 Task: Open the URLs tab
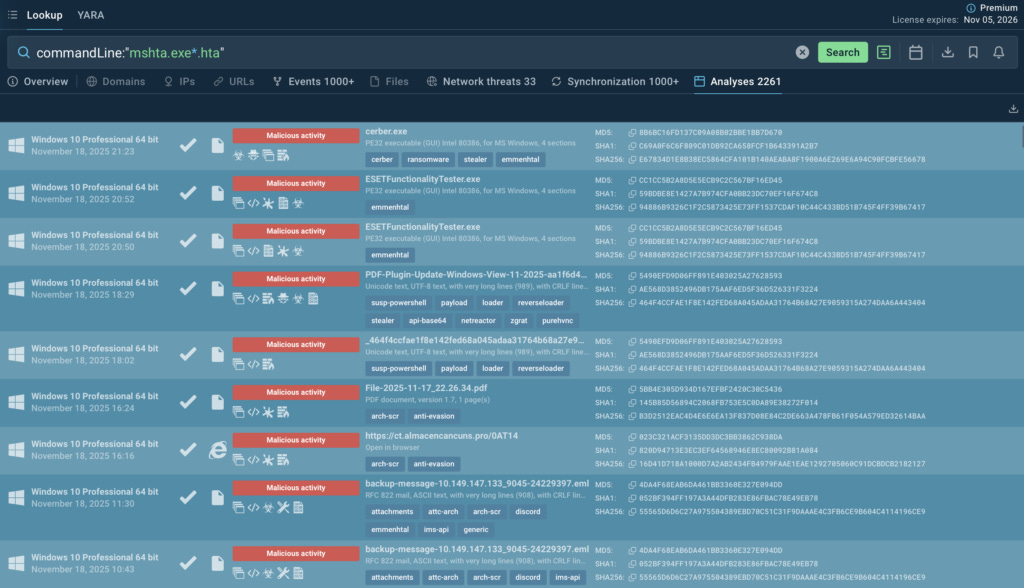(234, 82)
